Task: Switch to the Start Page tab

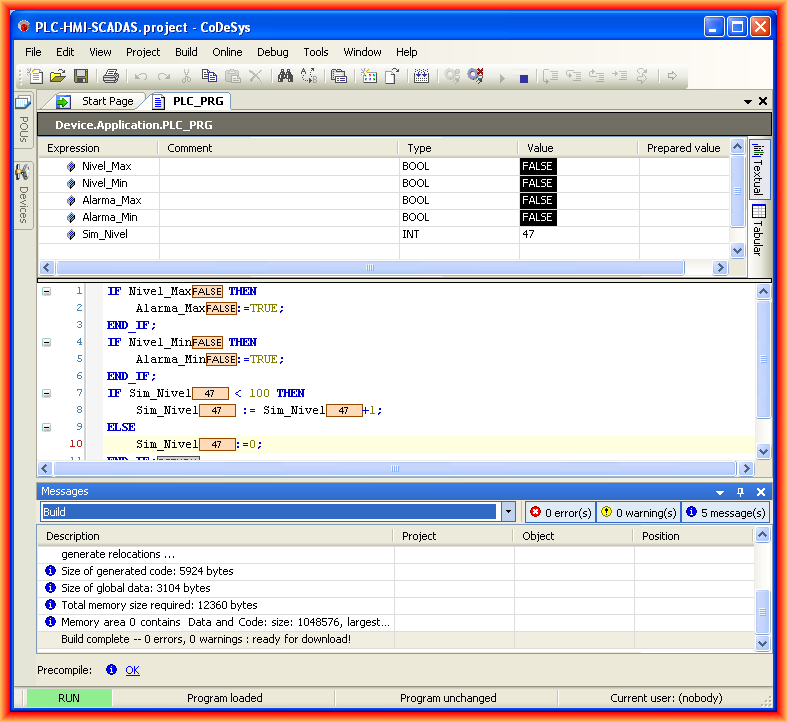Action: 106,101
